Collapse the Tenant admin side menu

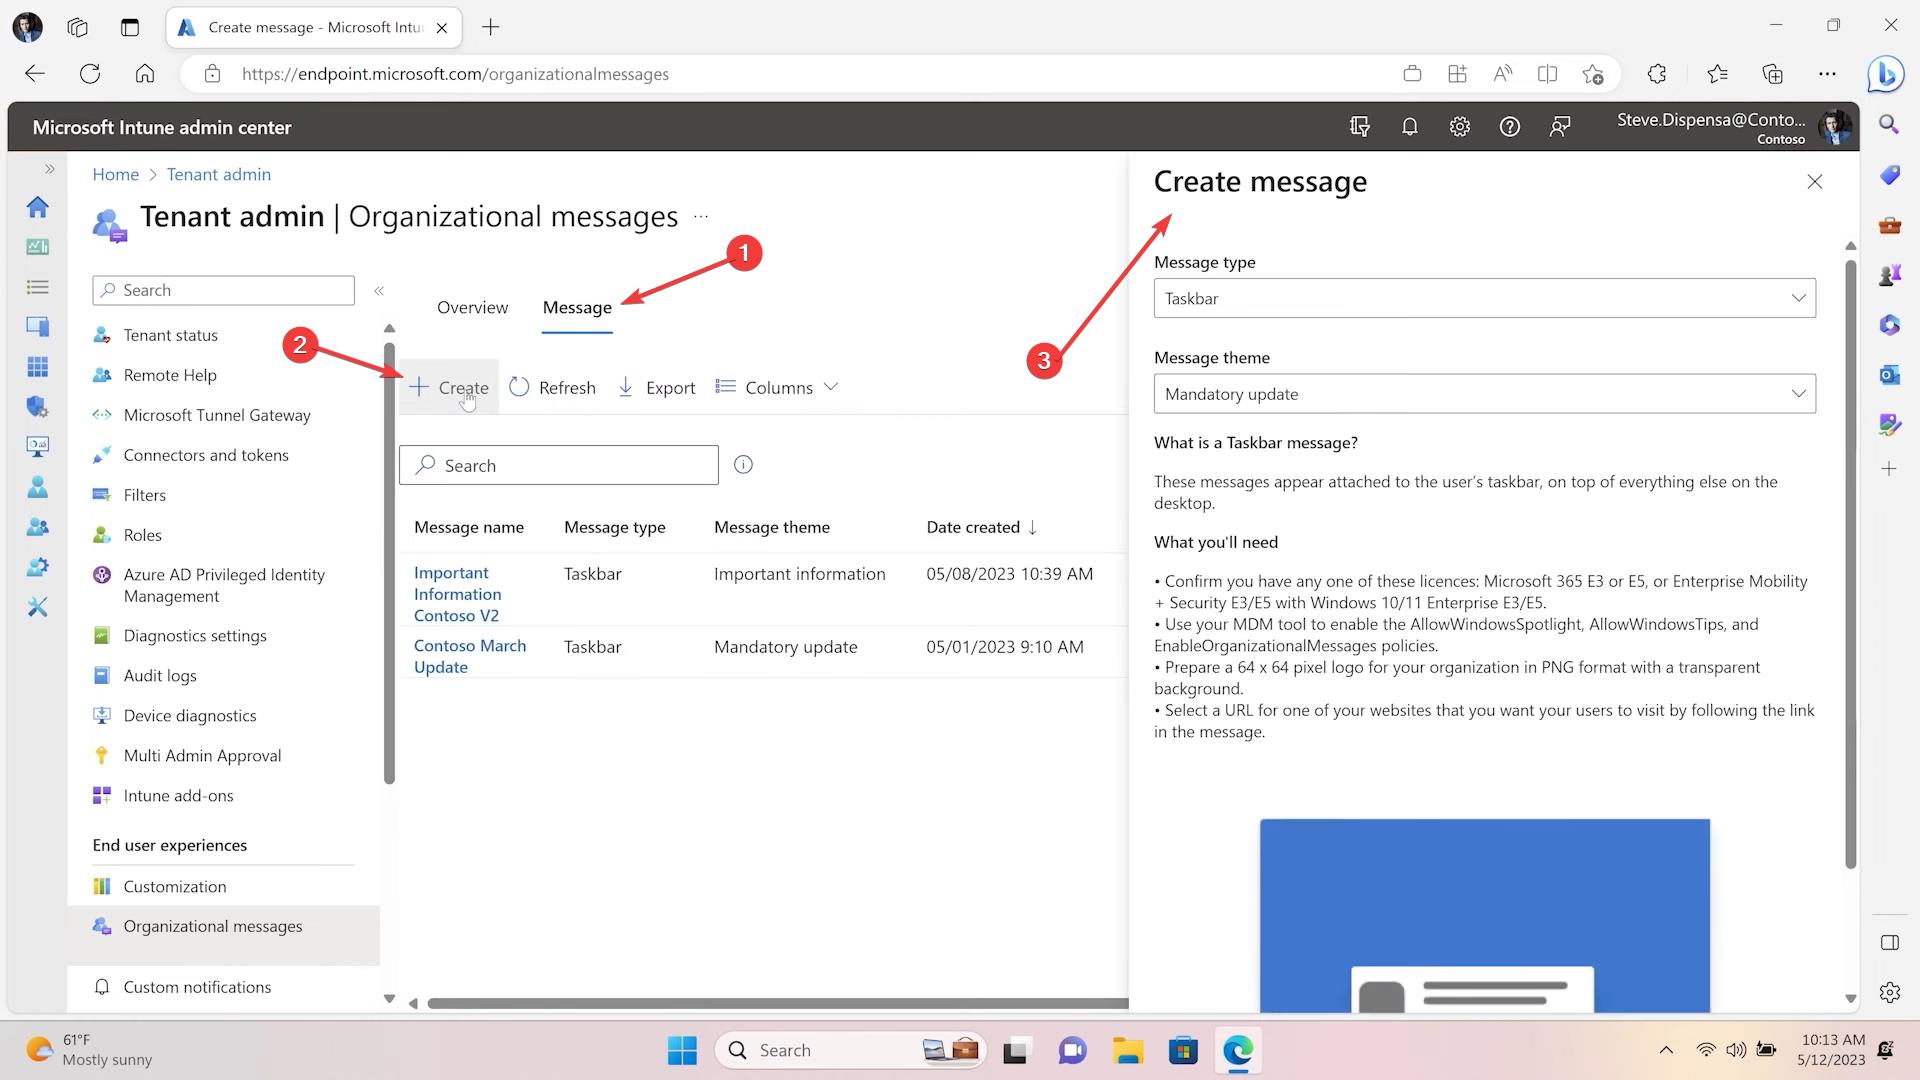[x=379, y=291]
